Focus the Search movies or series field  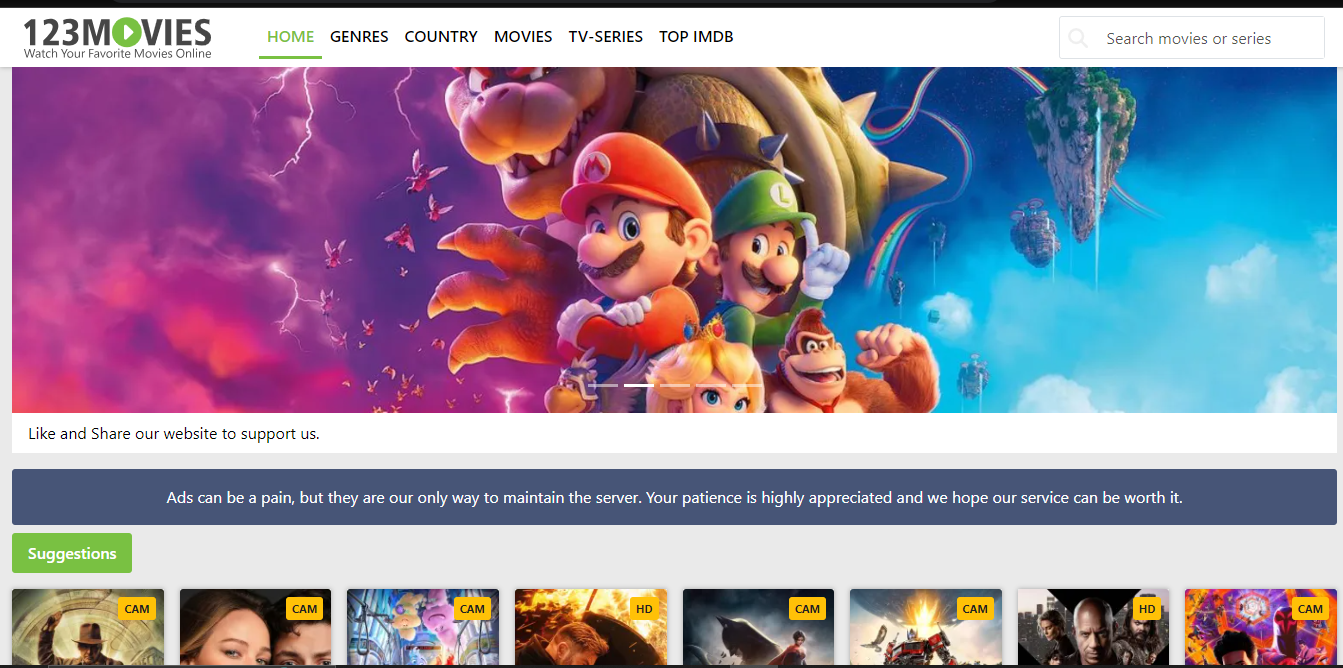pyautogui.click(x=1192, y=38)
